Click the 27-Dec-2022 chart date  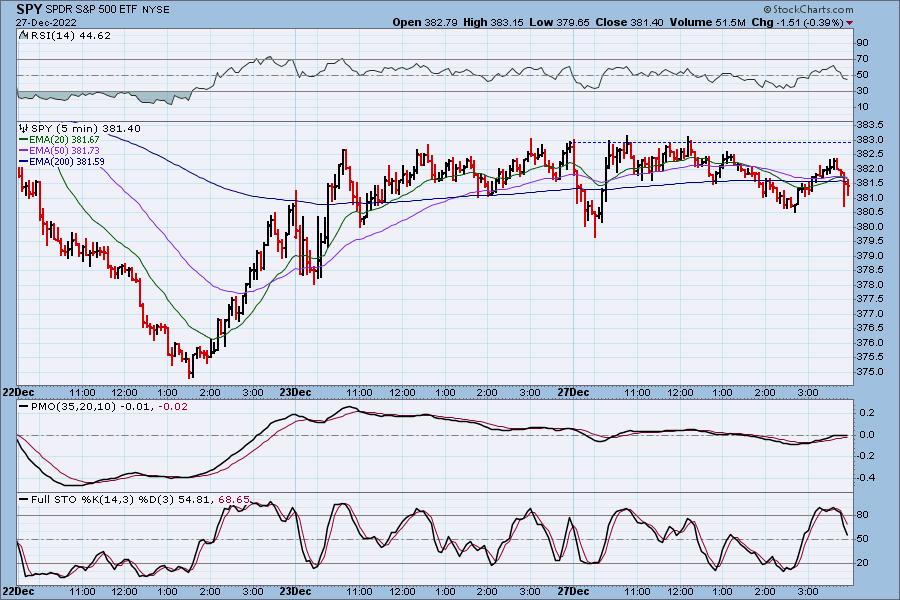click(46, 23)
